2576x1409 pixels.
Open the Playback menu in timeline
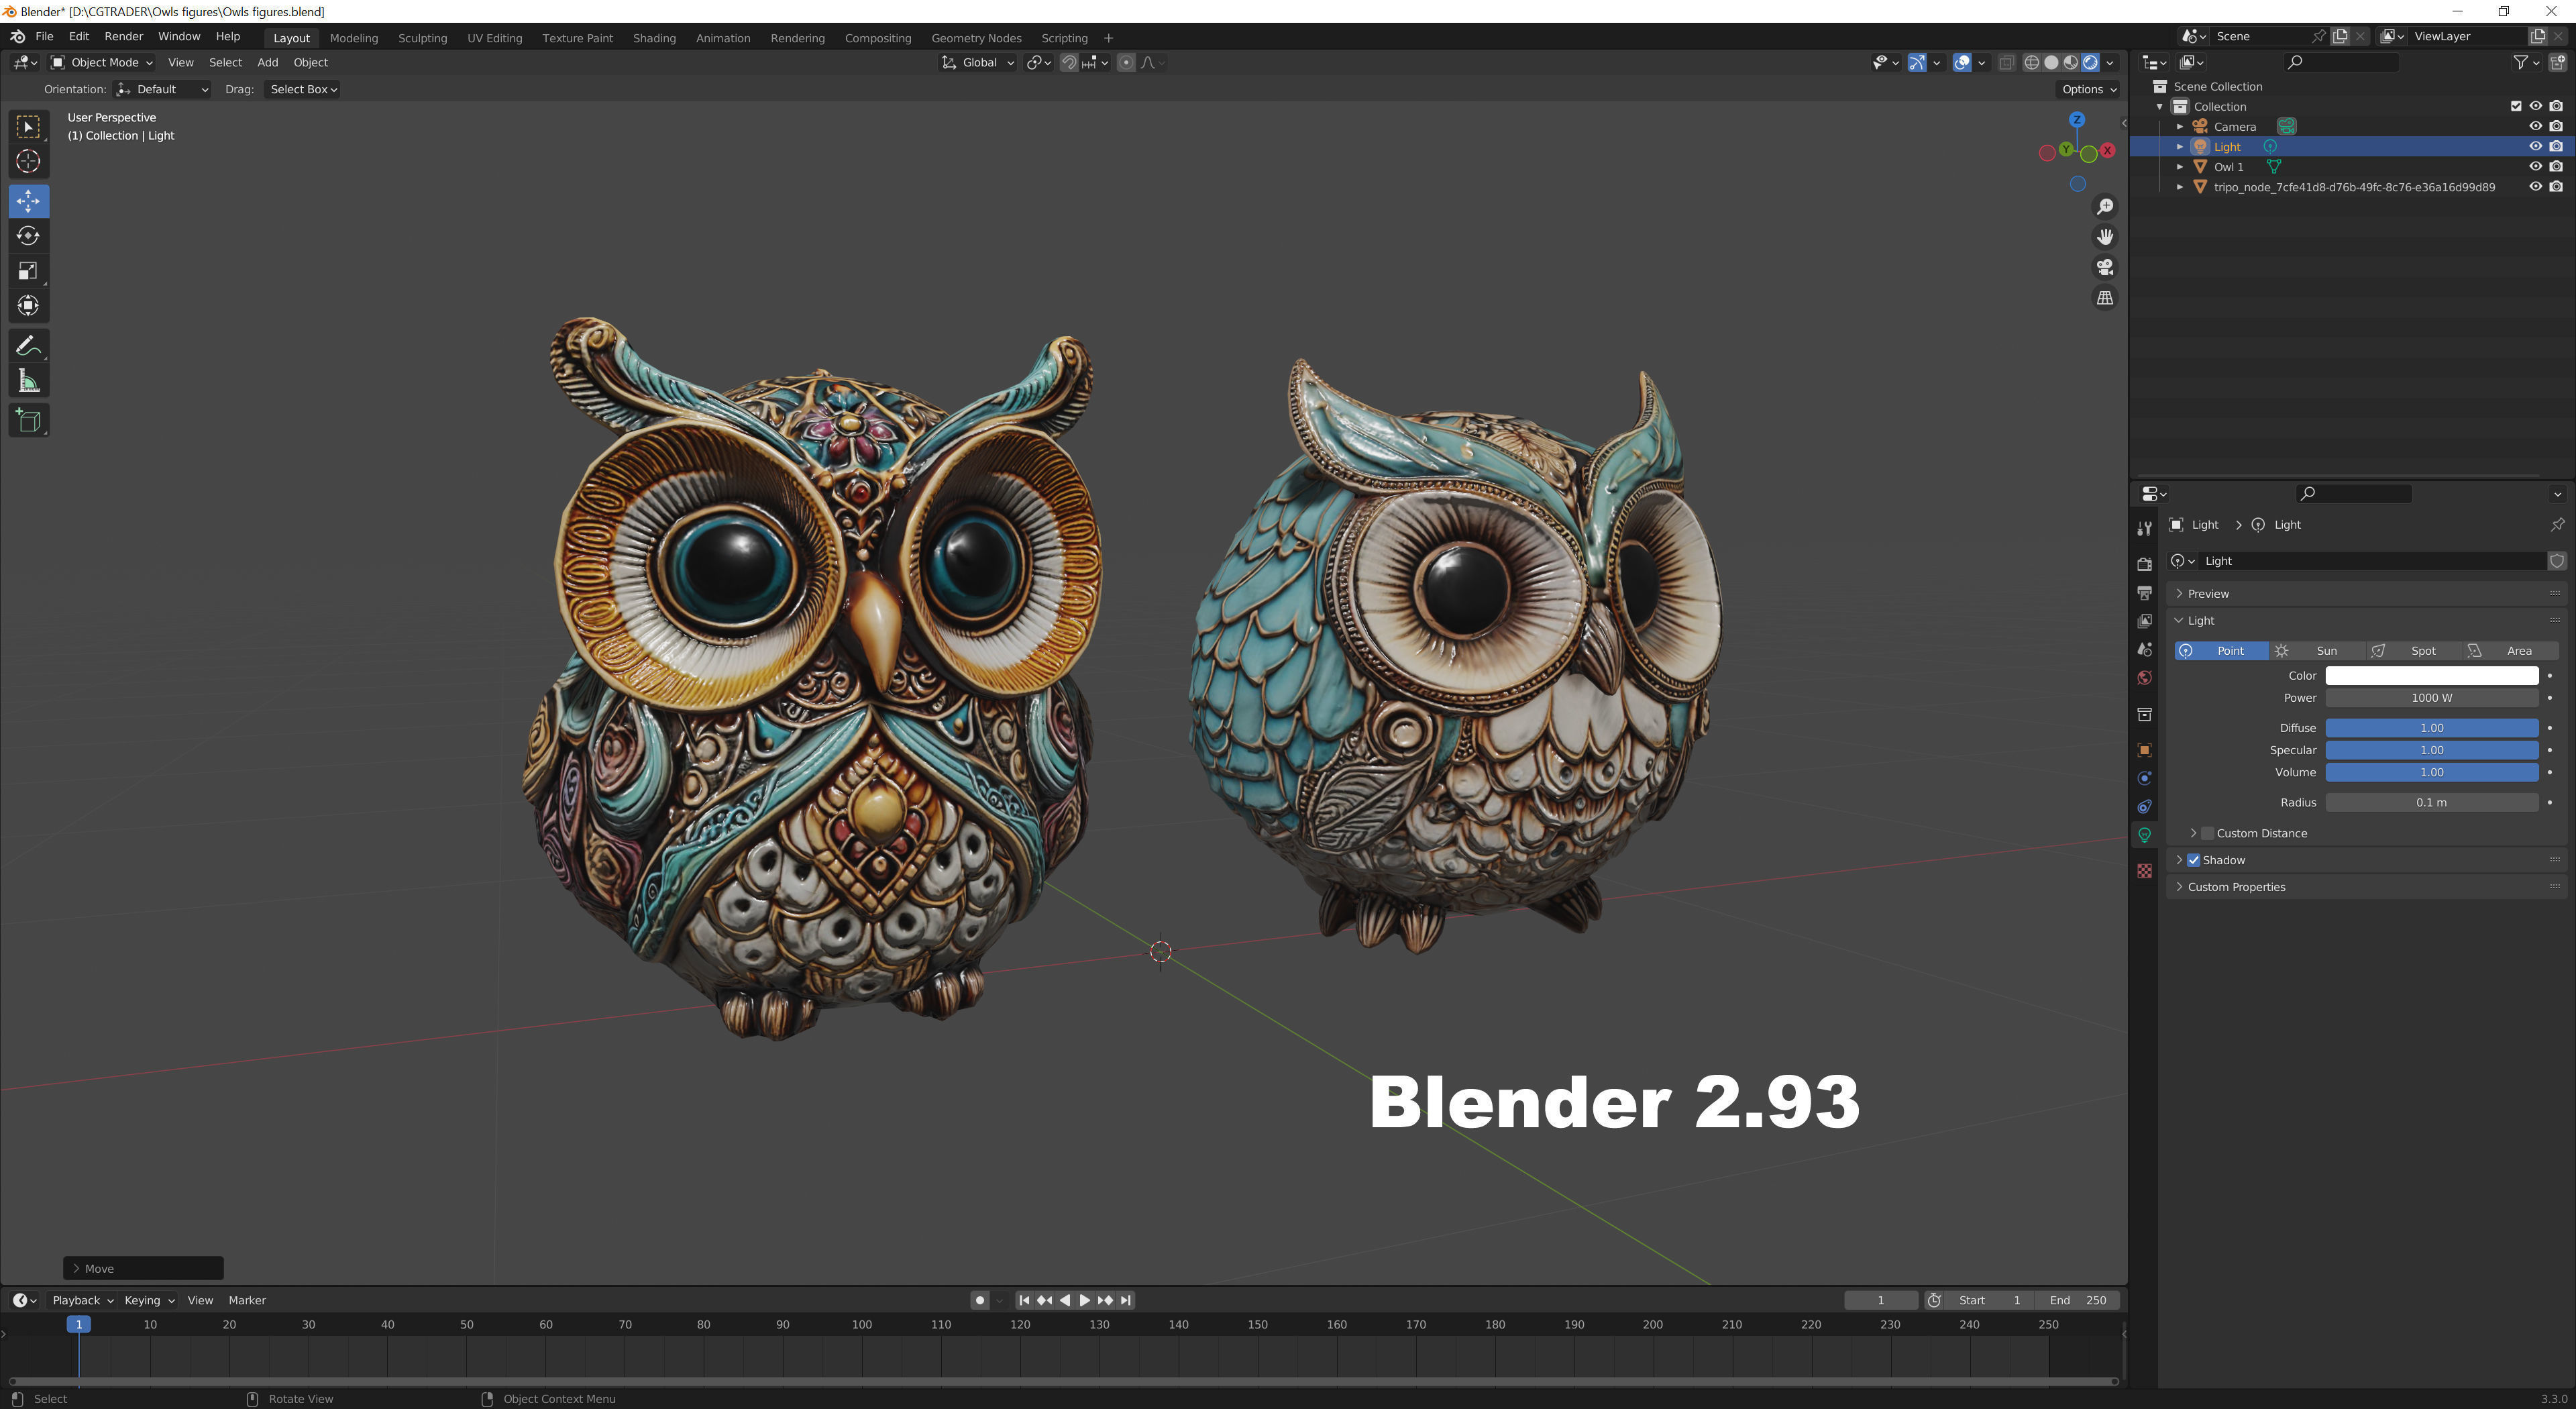pyautogui.click(x=83, y=1300)
